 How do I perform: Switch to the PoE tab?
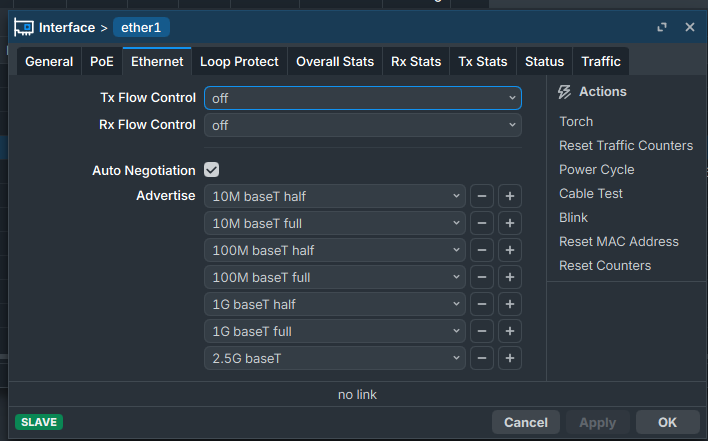point(102,61)
